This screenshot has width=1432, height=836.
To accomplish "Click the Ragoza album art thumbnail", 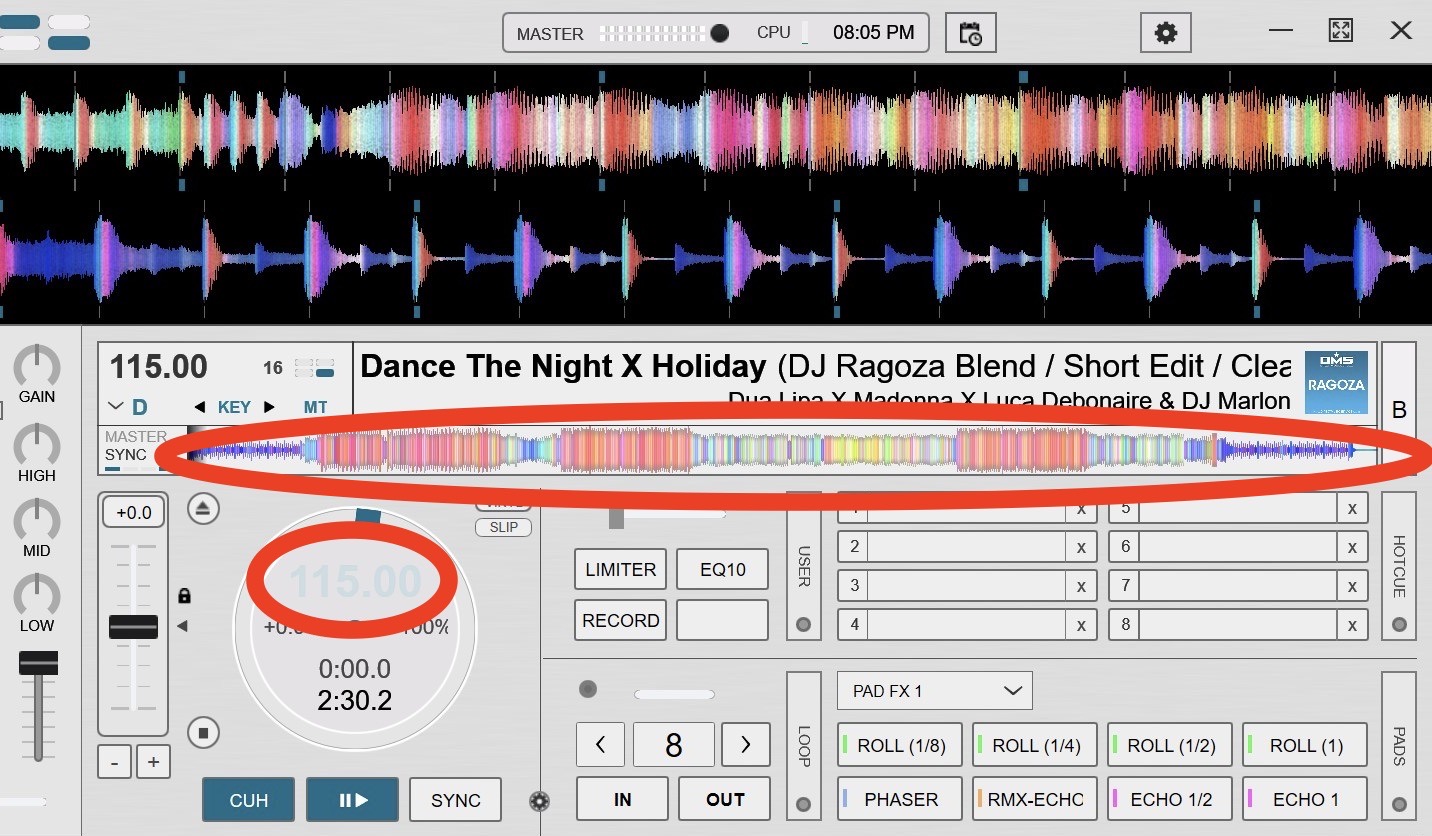I will [x=1336, y=382].
